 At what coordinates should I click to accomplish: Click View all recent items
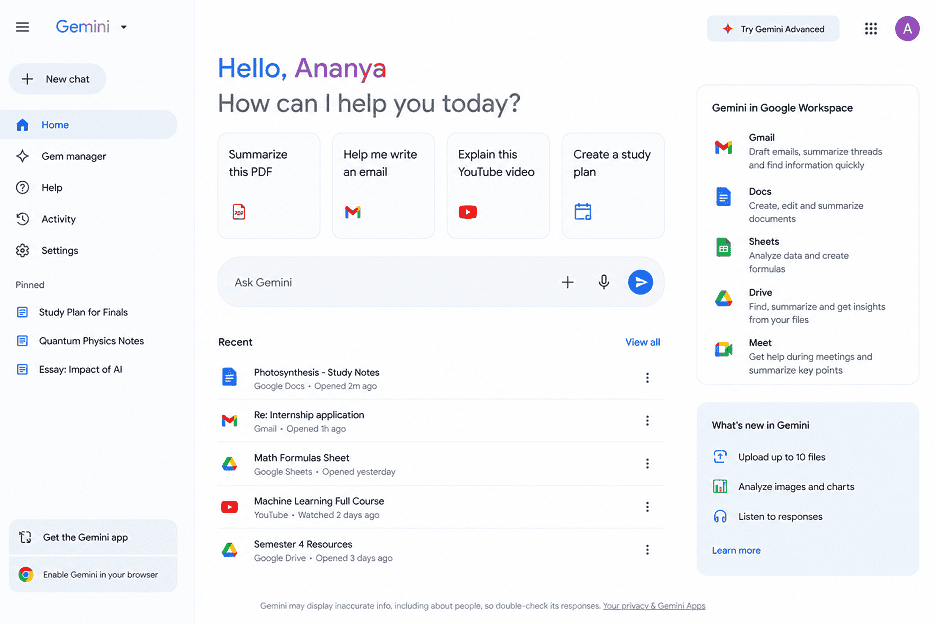[642, 342]
